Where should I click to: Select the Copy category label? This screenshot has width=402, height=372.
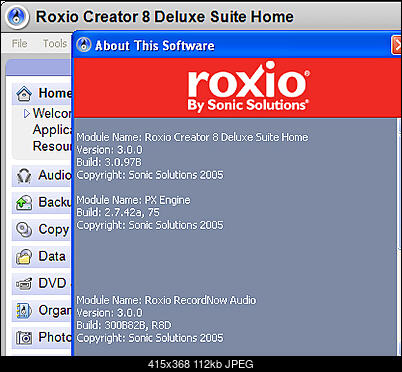[54, 230]
